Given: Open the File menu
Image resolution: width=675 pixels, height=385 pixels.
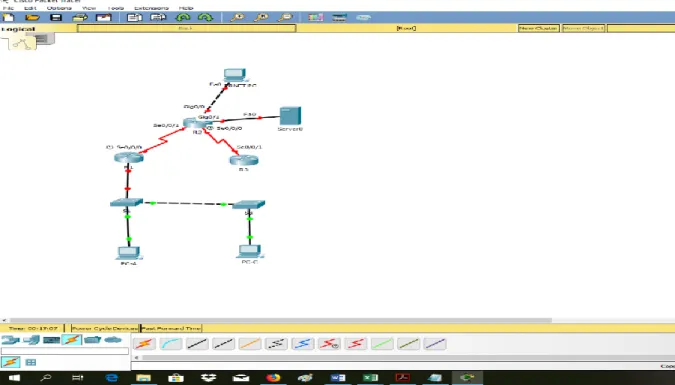Looking at the screenshot, I should point(8,8).
